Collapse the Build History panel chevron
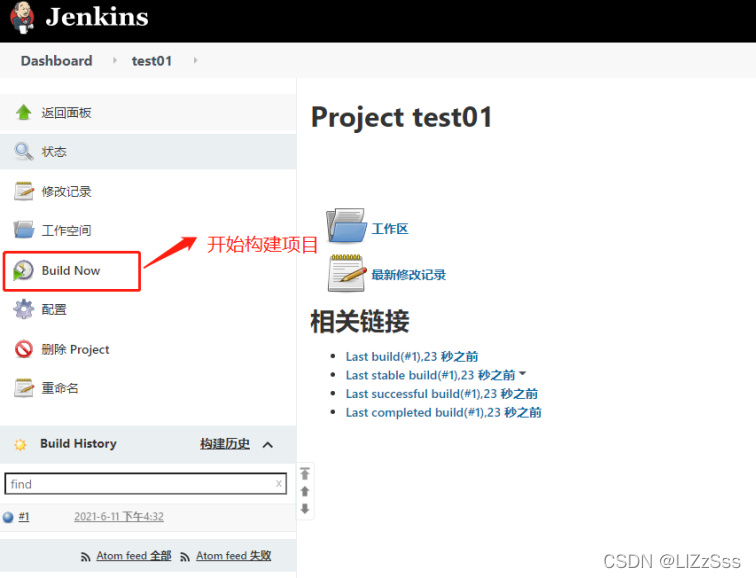The width and height of the screenshot is (756, 578). click(268, 444)
